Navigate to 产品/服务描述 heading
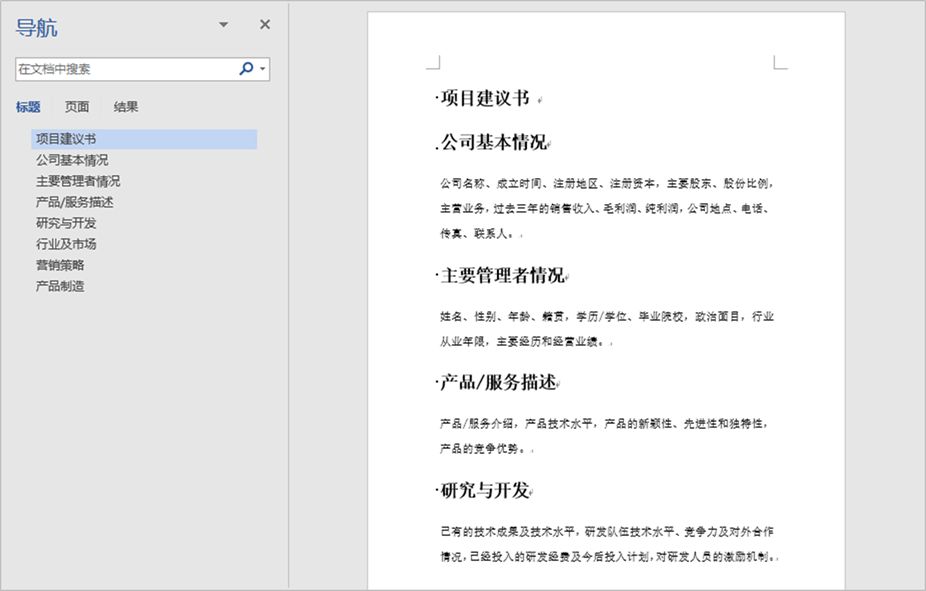The image size is (926, 591). [x=71, y=201]
